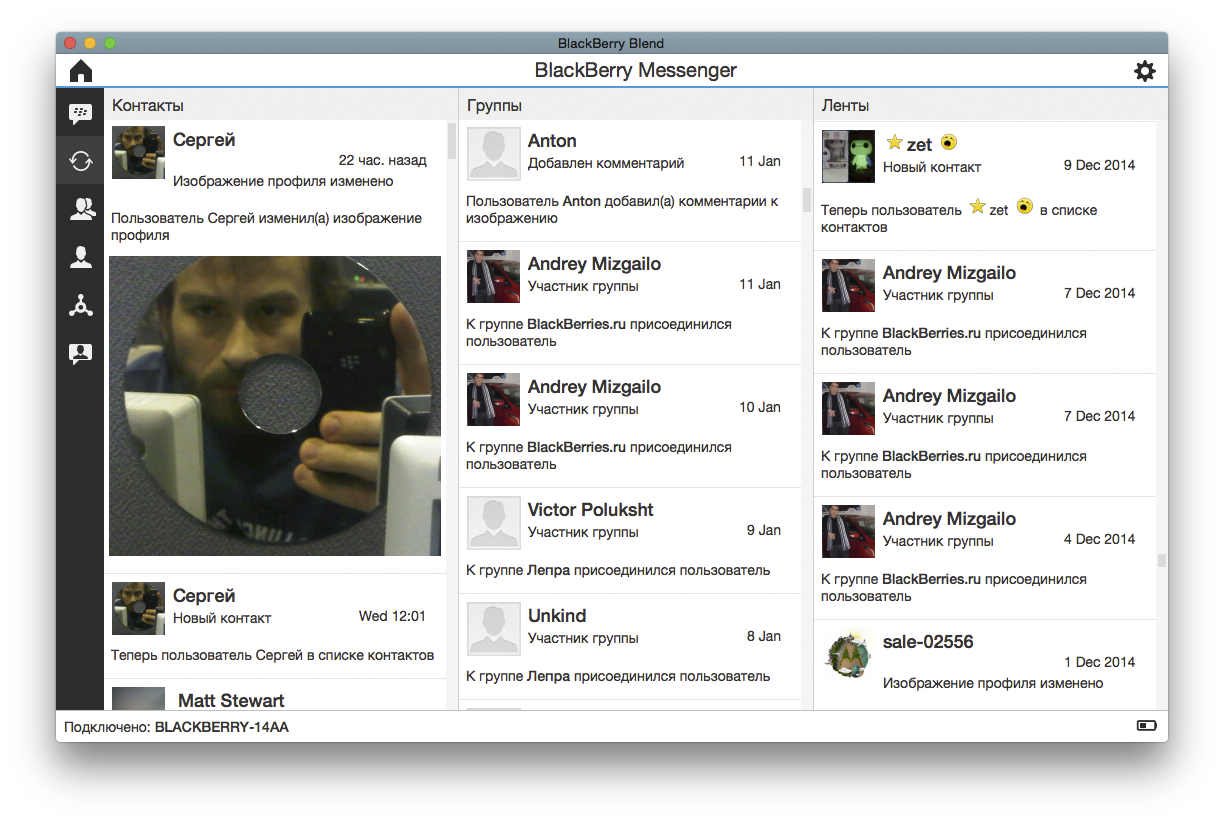The width and height of the screenshot is (1224, 822).
Task: Click 'Изображение профиля изменено' under Сергей
Action: tap(283, 181)
